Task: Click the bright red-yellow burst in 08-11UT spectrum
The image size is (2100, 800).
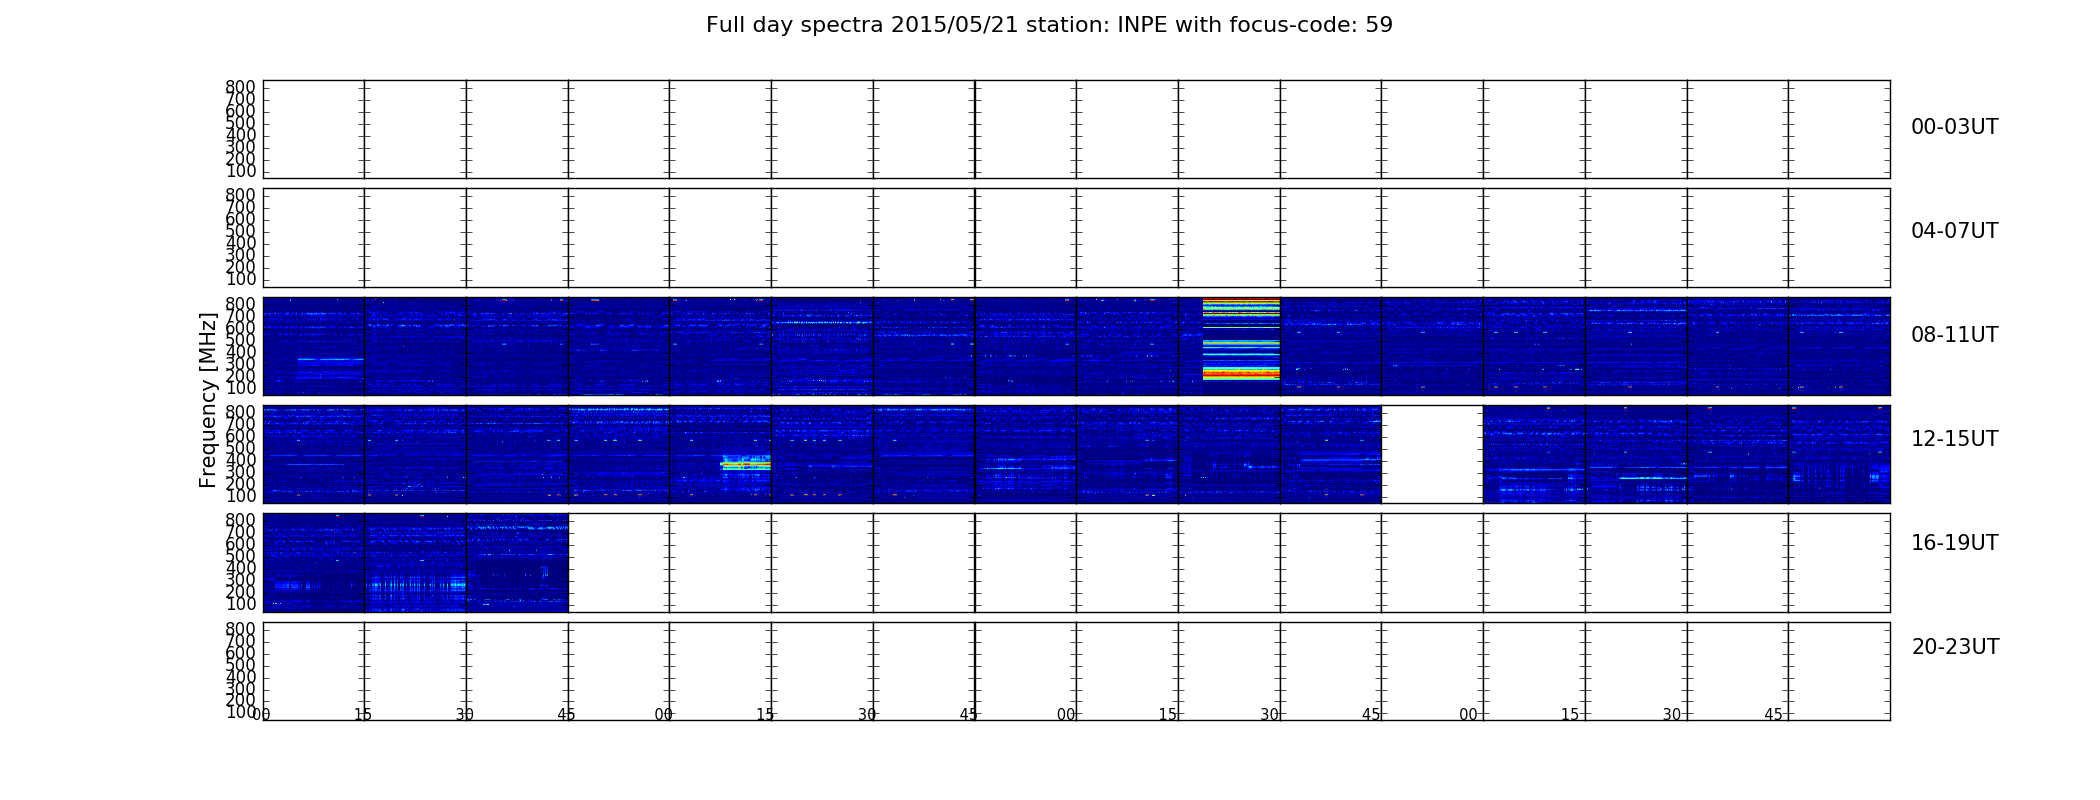Action: tap(1241, 339)
